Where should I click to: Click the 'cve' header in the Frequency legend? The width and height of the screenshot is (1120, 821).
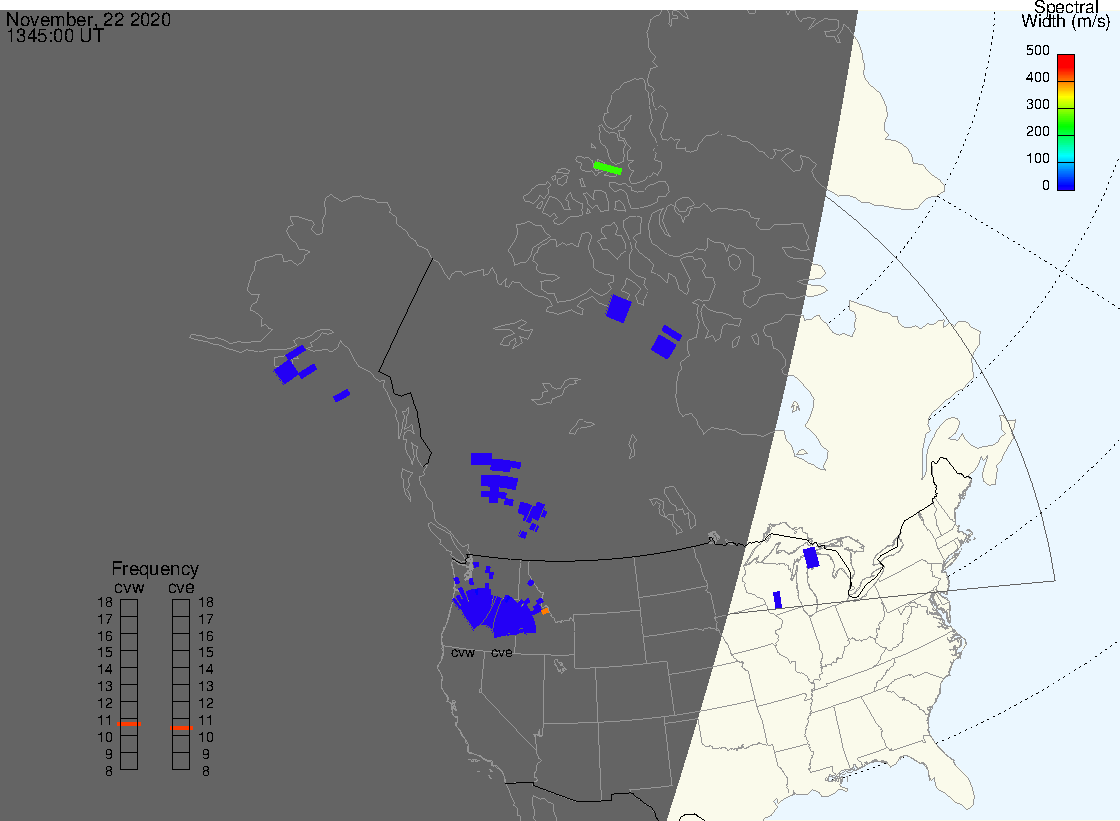[x=181, y=587]
